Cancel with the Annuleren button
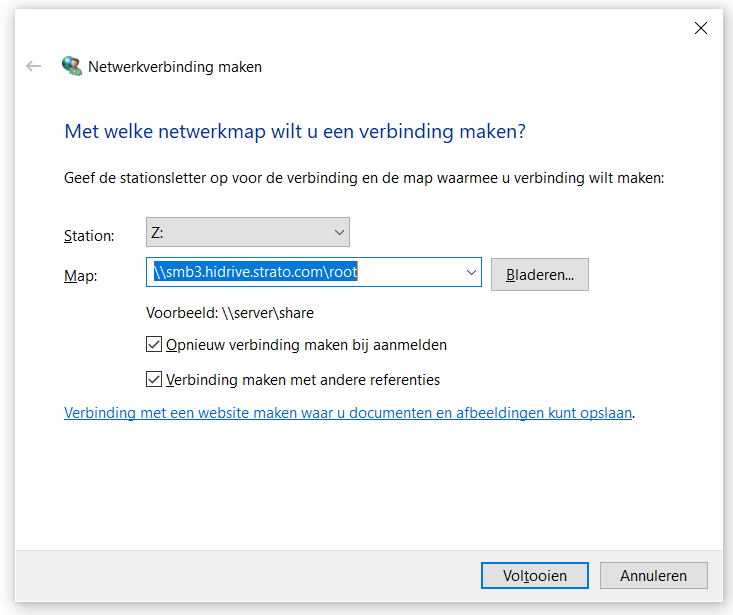Screen dimensions: 733x615 tap(653, 575)
